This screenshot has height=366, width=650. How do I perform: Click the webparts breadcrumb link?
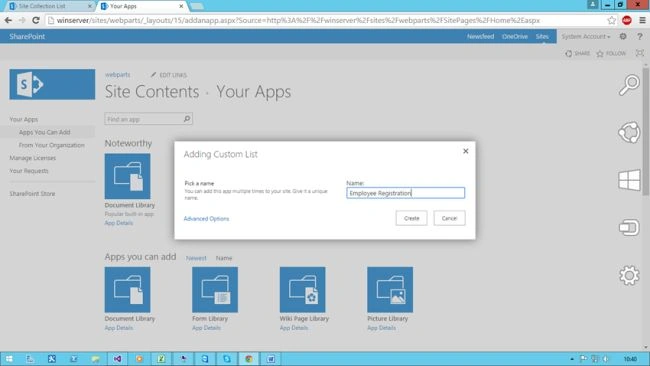pyautogui.click(x=117, y=75)
